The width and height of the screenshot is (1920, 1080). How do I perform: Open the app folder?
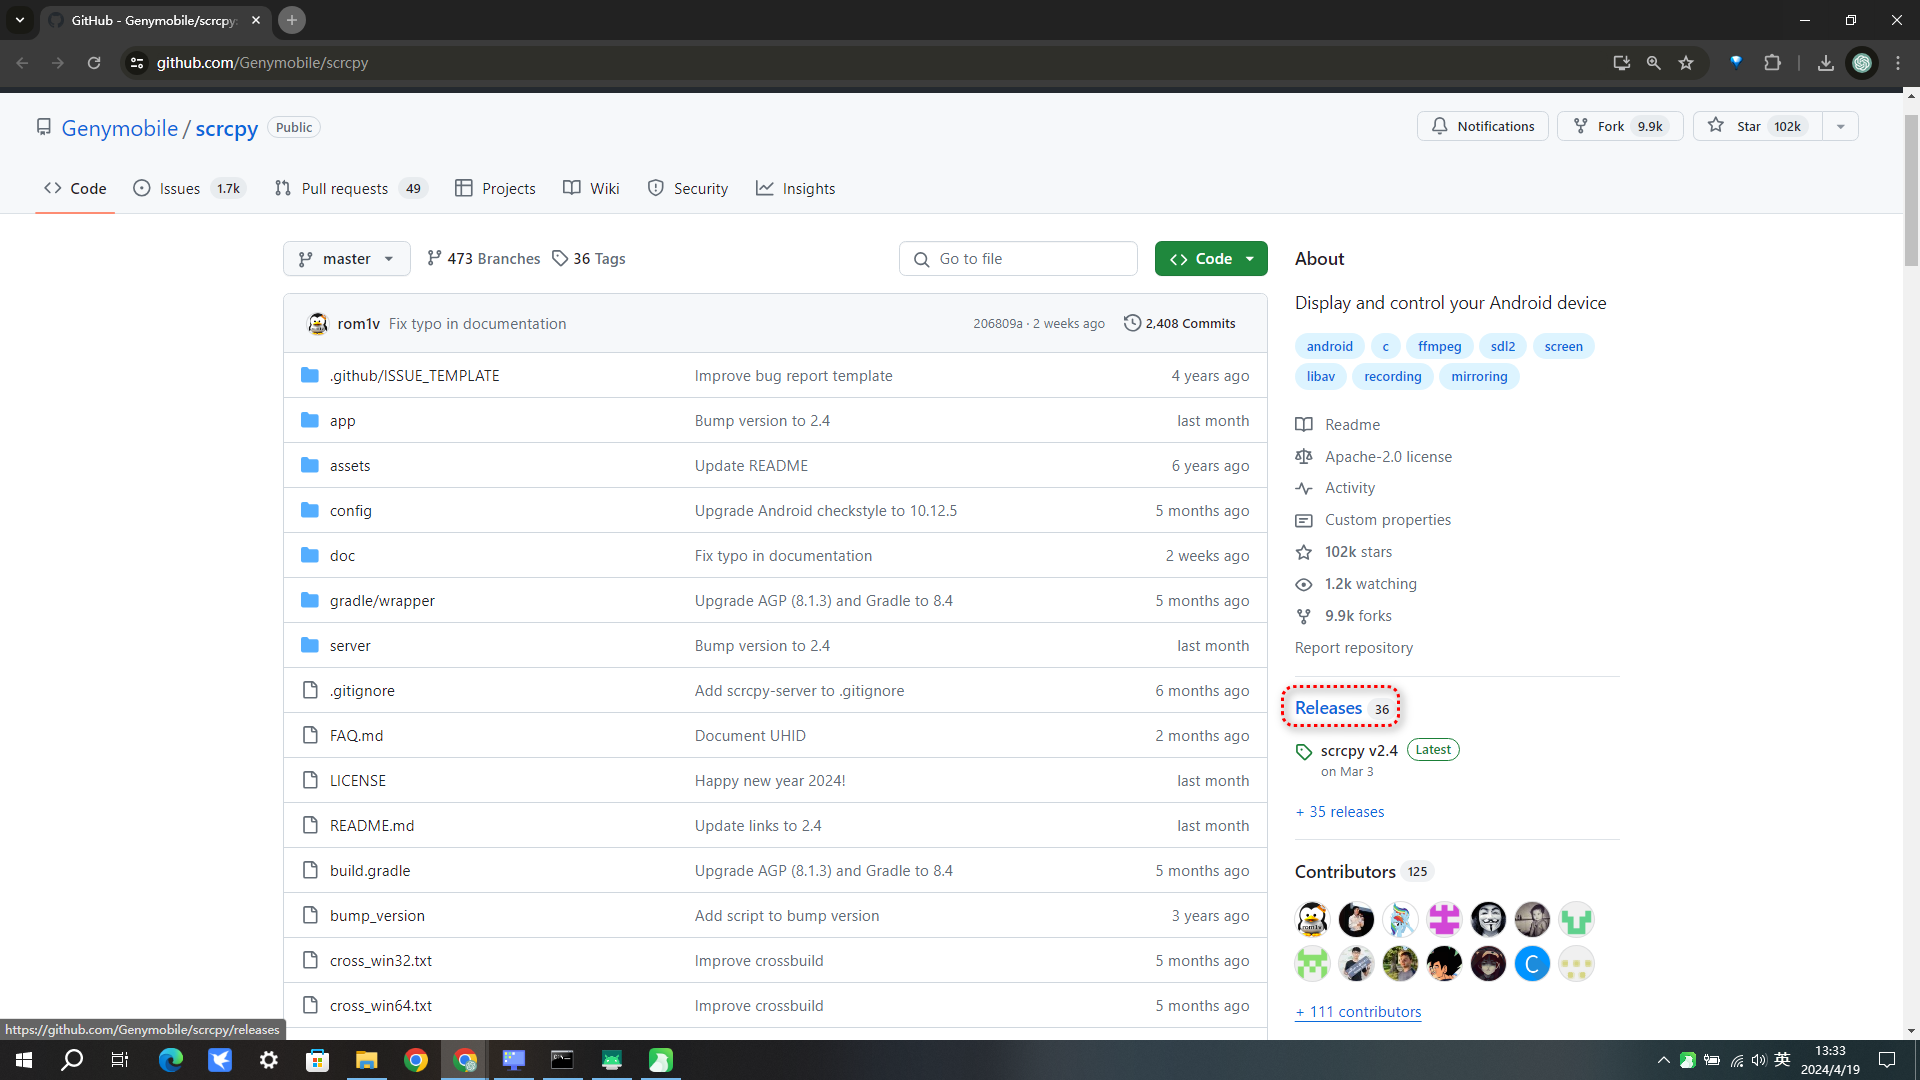(342, 421)
